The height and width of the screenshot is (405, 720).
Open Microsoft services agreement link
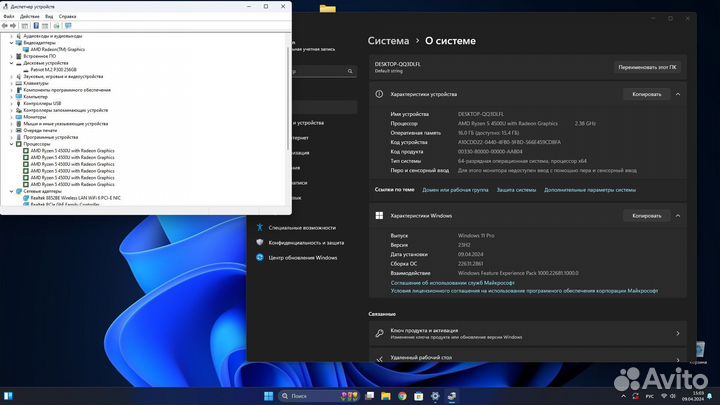pyautogui.click(x=452, y=283)
